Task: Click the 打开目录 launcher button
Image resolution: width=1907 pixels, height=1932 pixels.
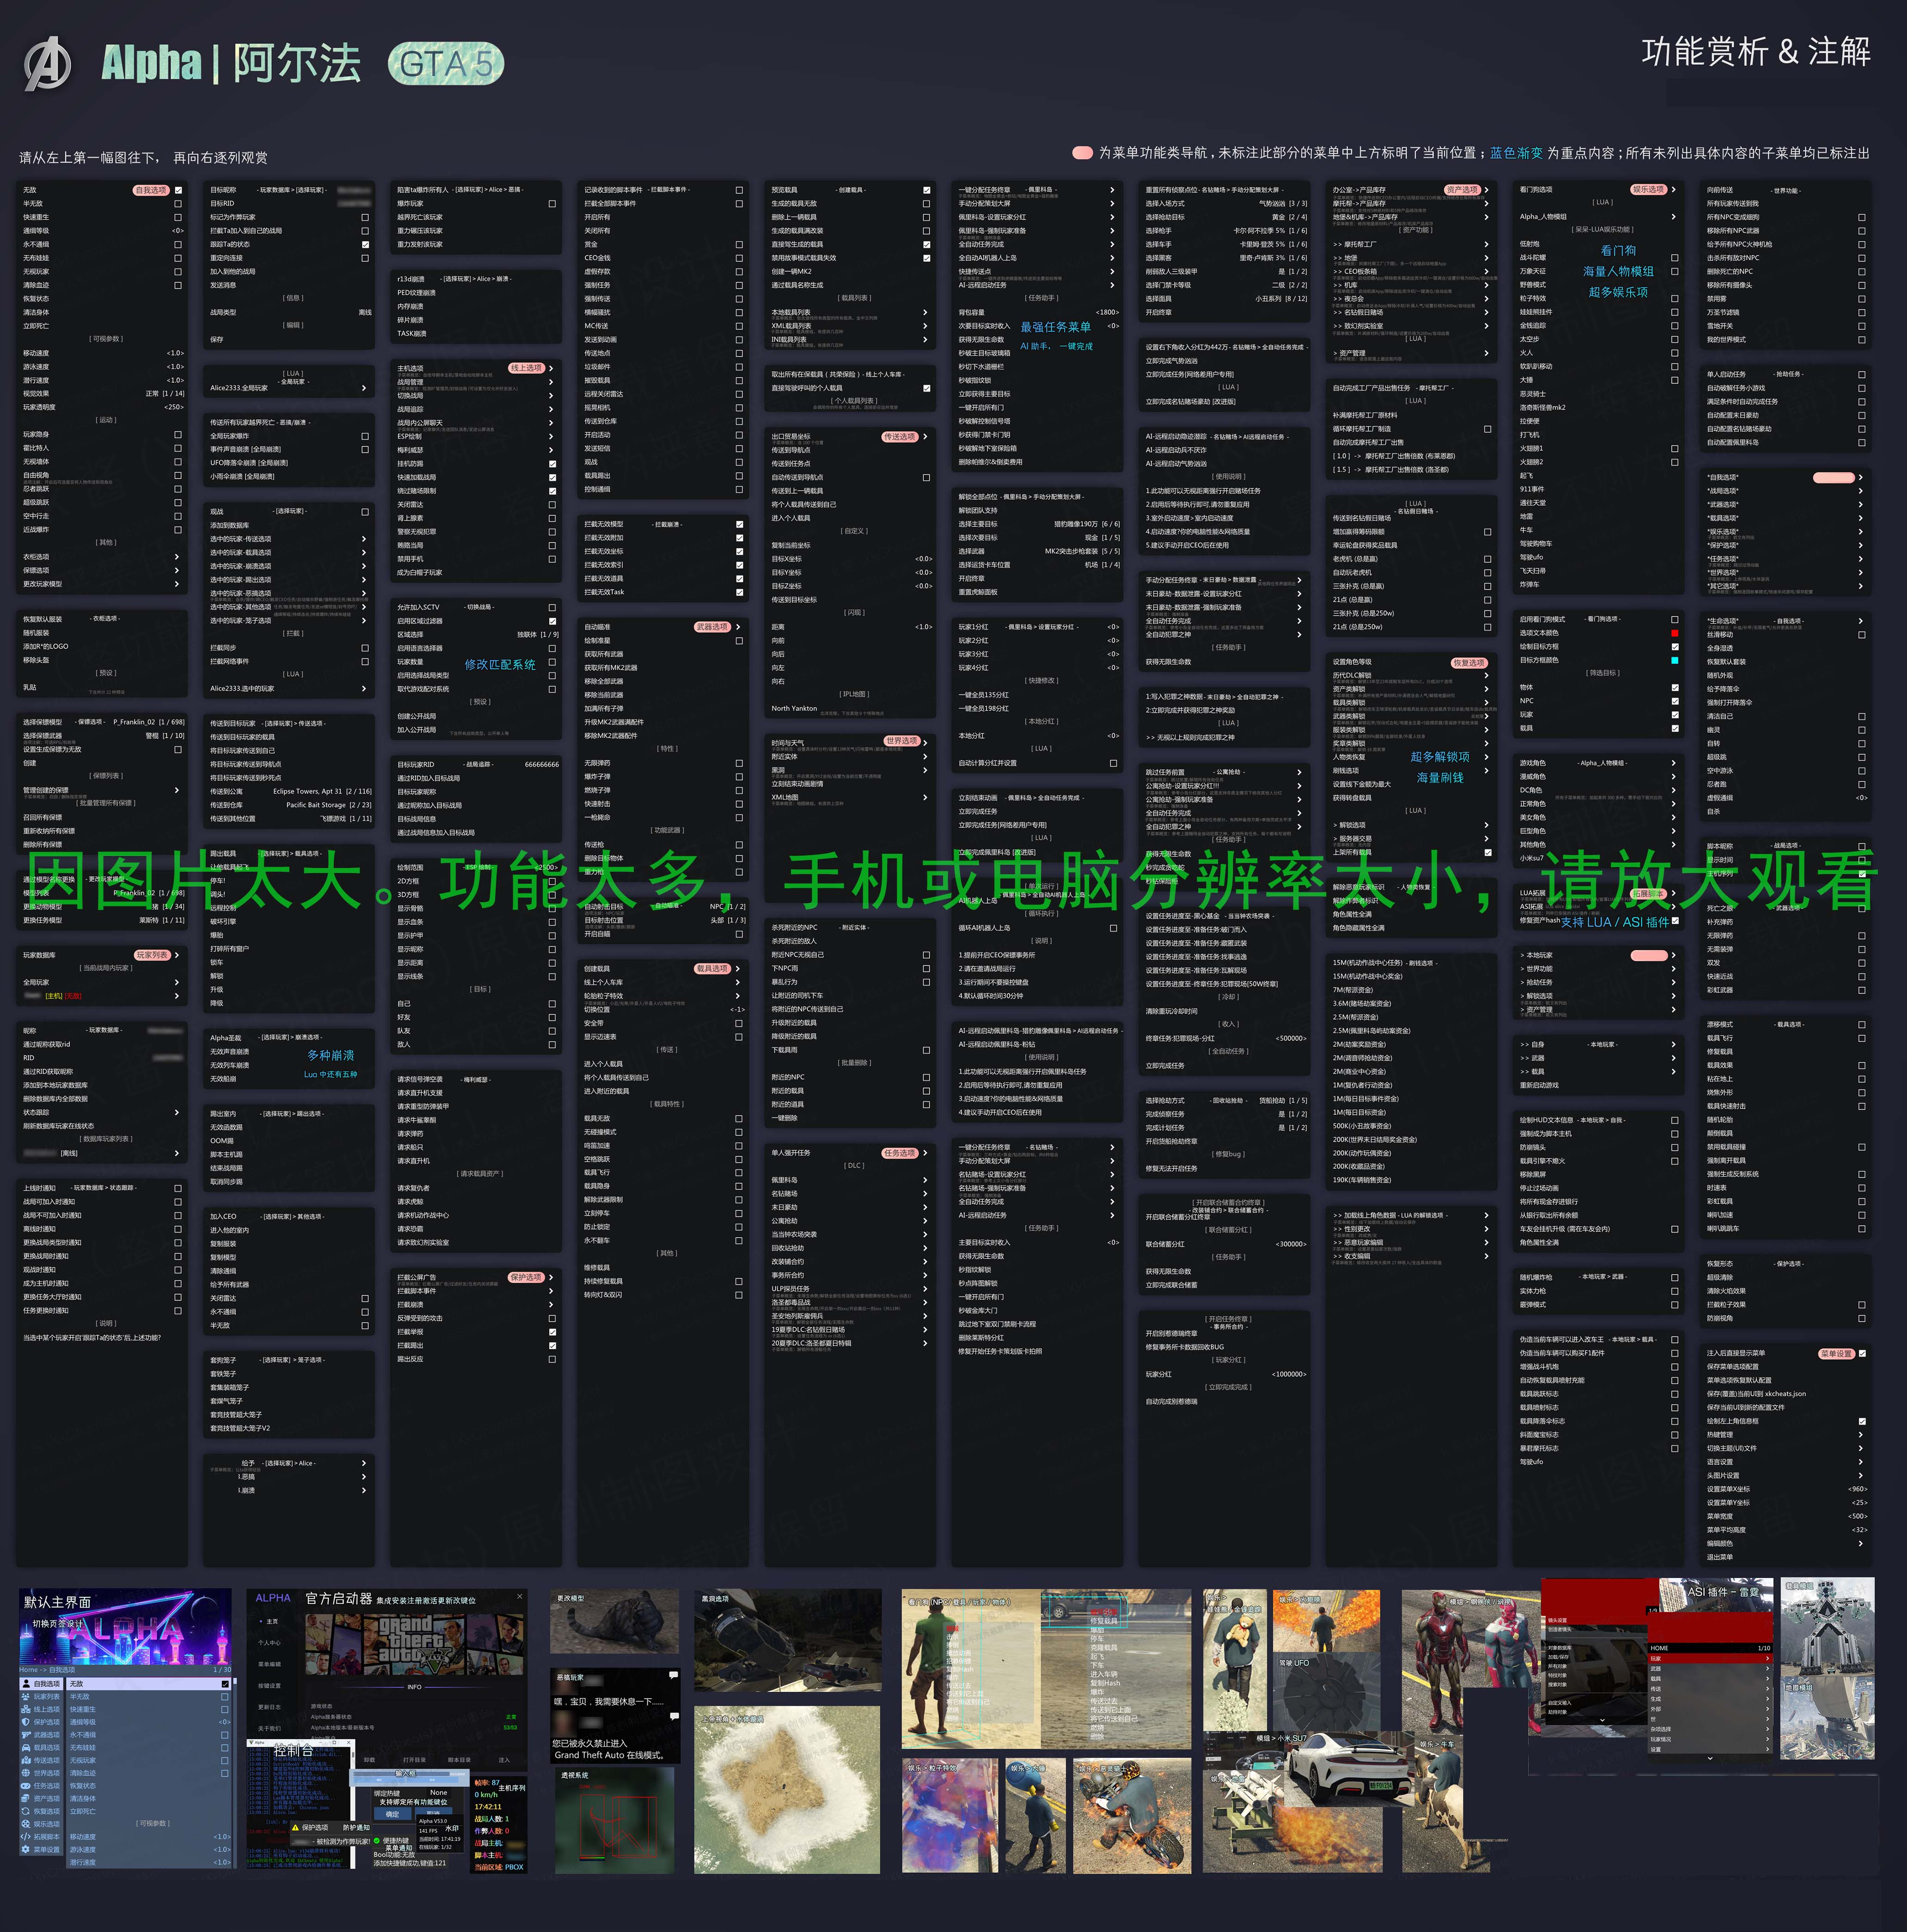Action: click(414, 1760)
